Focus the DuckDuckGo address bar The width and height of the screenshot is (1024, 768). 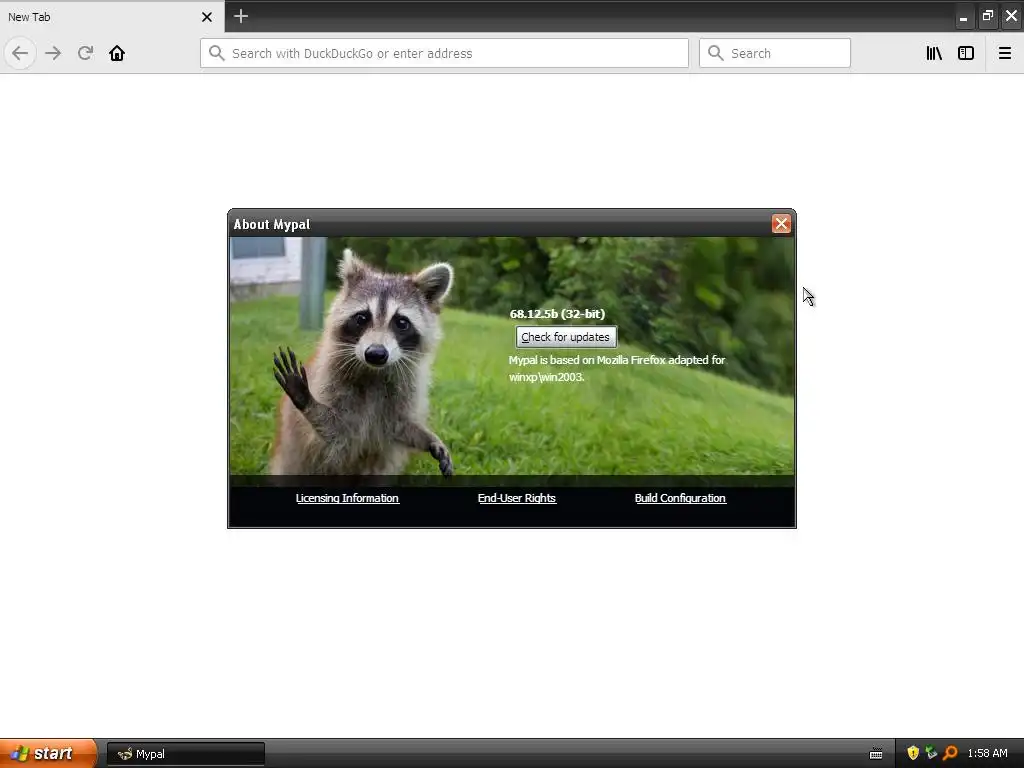click(x=444, y=53)
